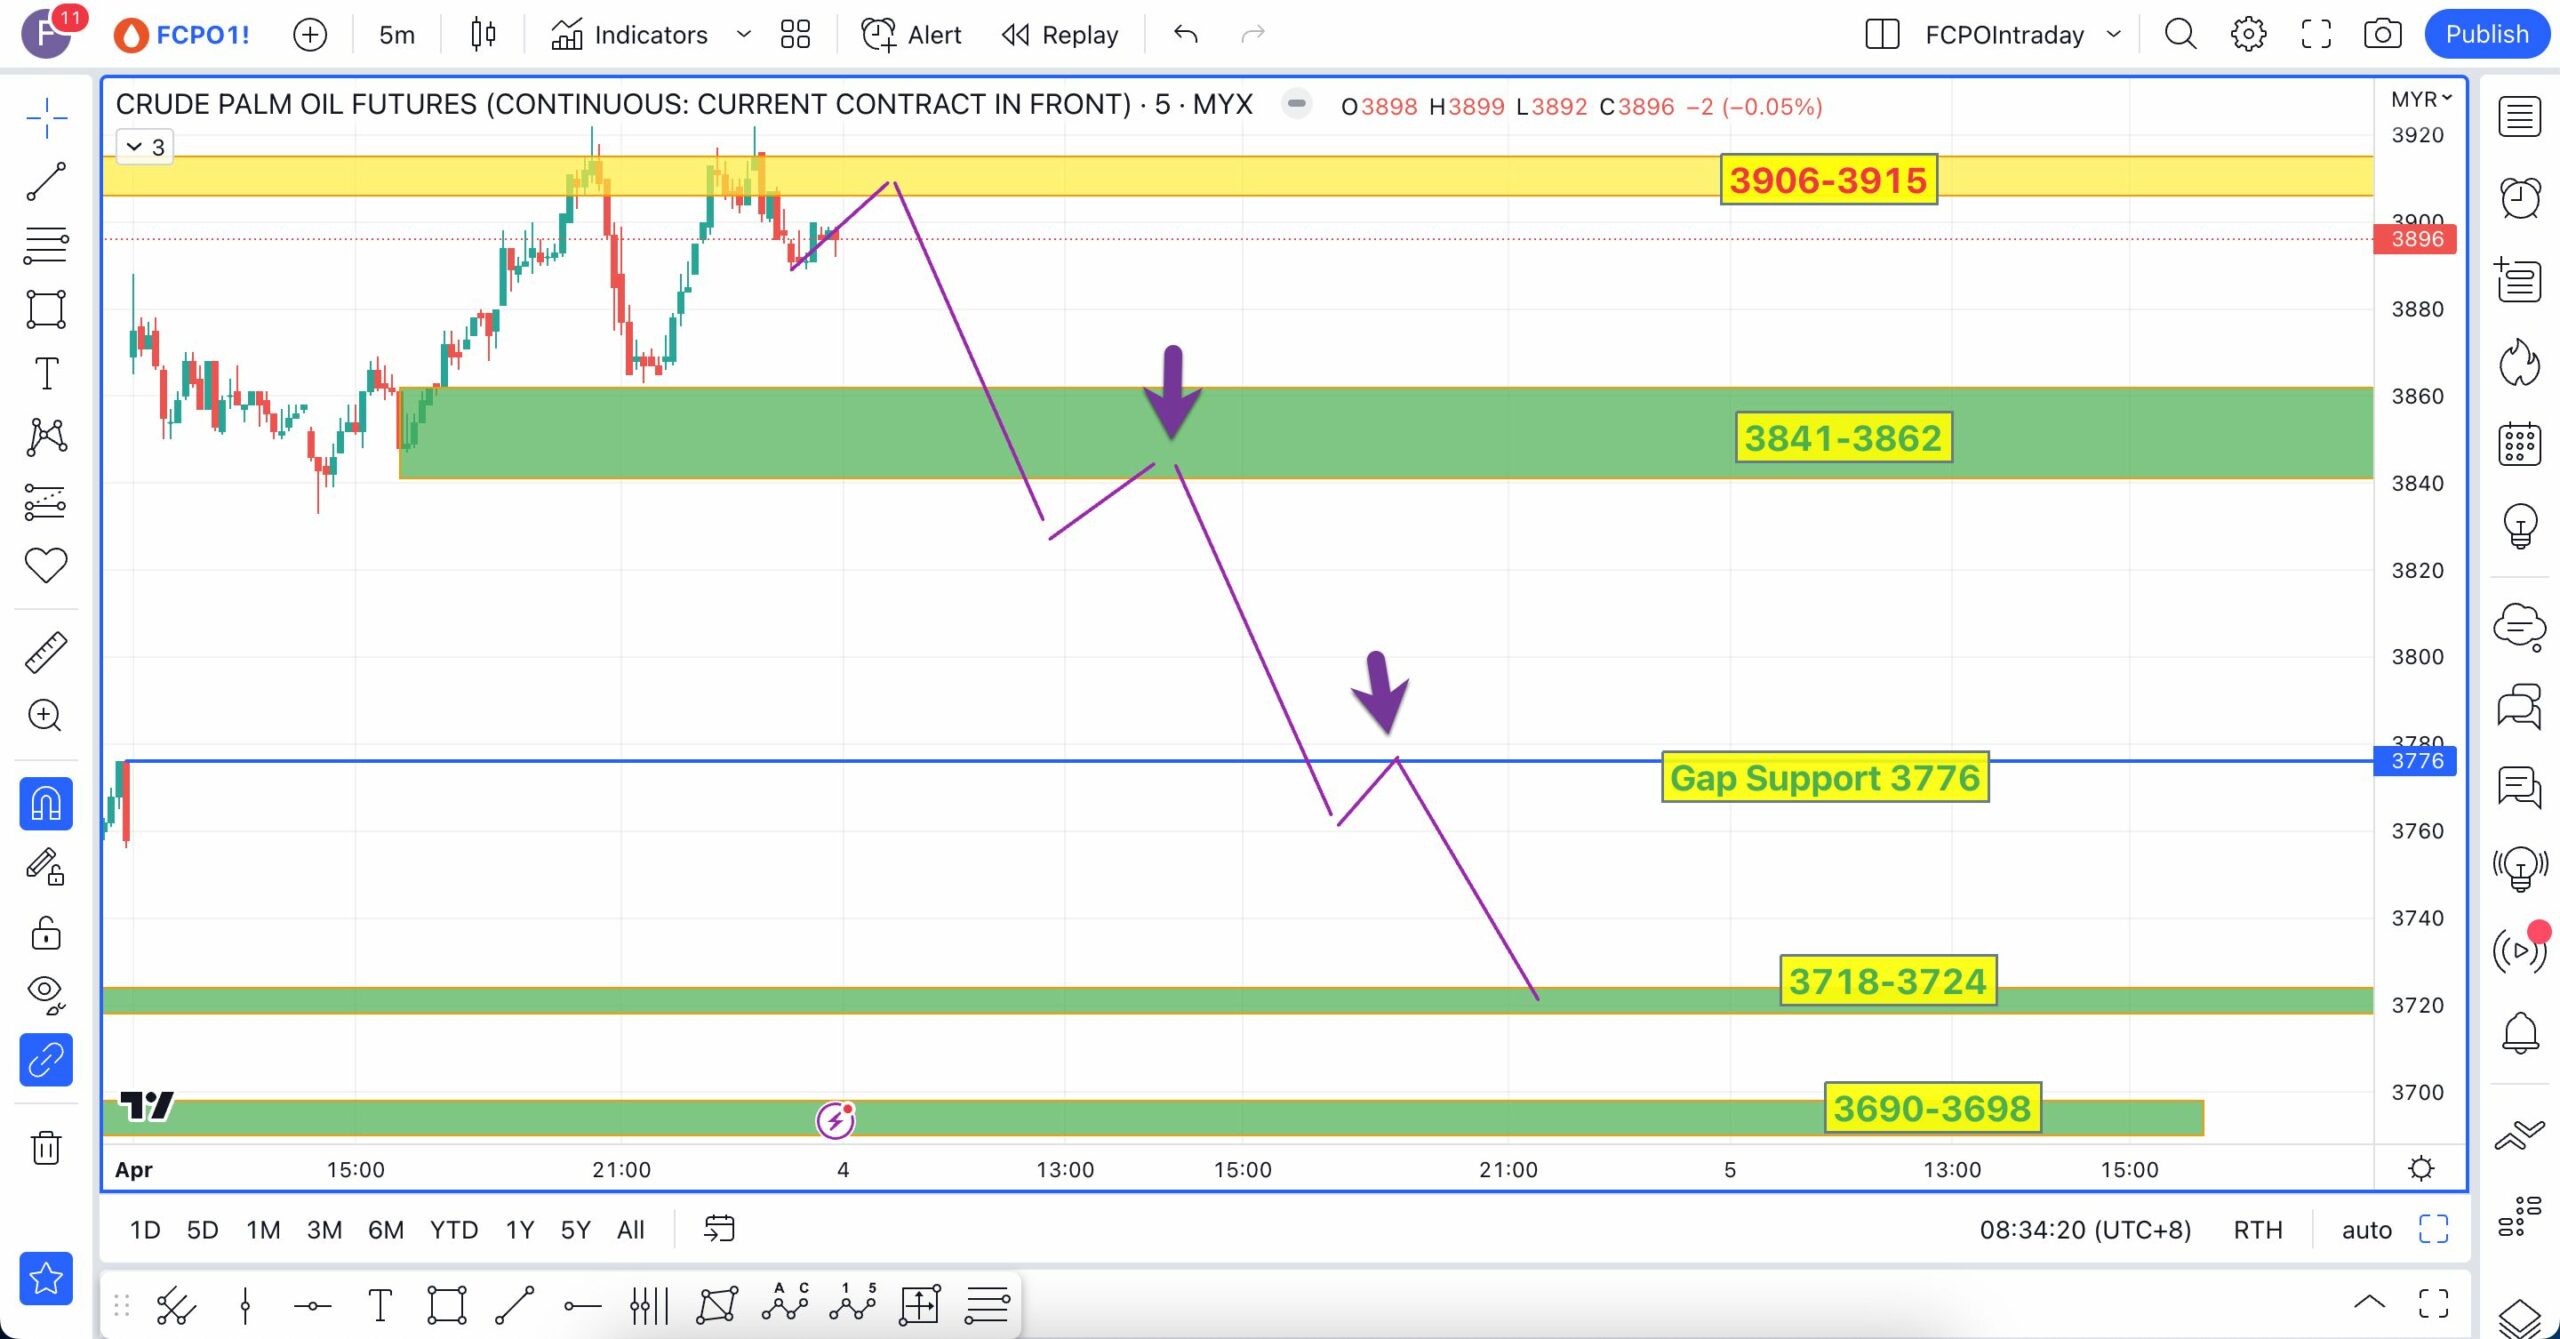Screen dimensions: 2560x1339
Task: Select the ruler measure tool
Action: click(x=46, y=652)
